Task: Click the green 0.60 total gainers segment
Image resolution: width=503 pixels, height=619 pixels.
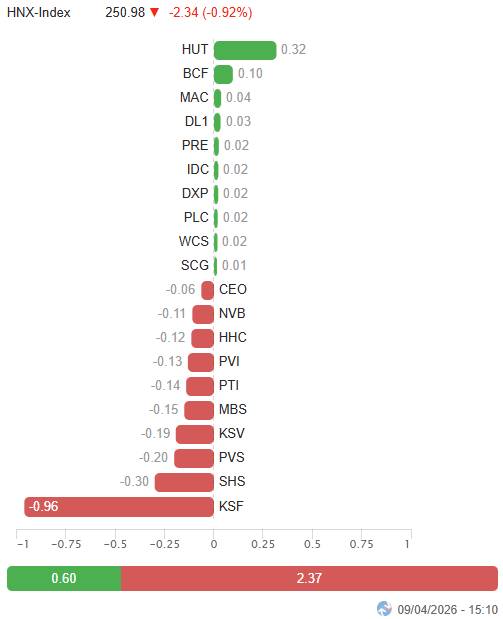Action: [64, 578]
